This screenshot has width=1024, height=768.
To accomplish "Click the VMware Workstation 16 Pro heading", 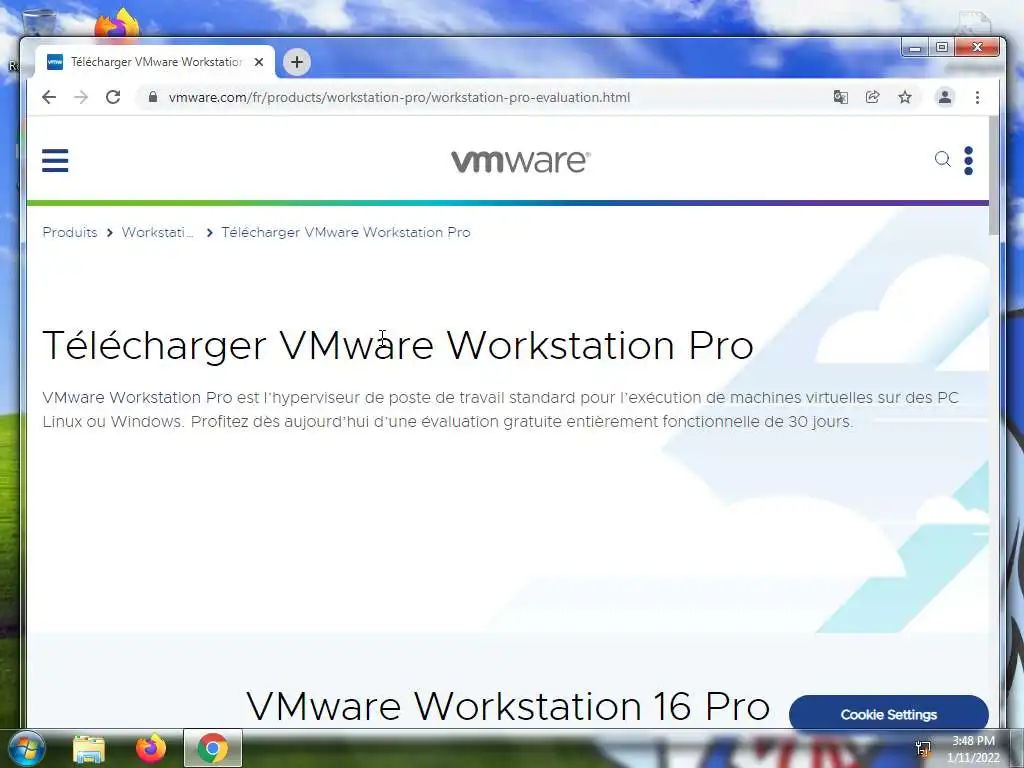I will 507,706.
